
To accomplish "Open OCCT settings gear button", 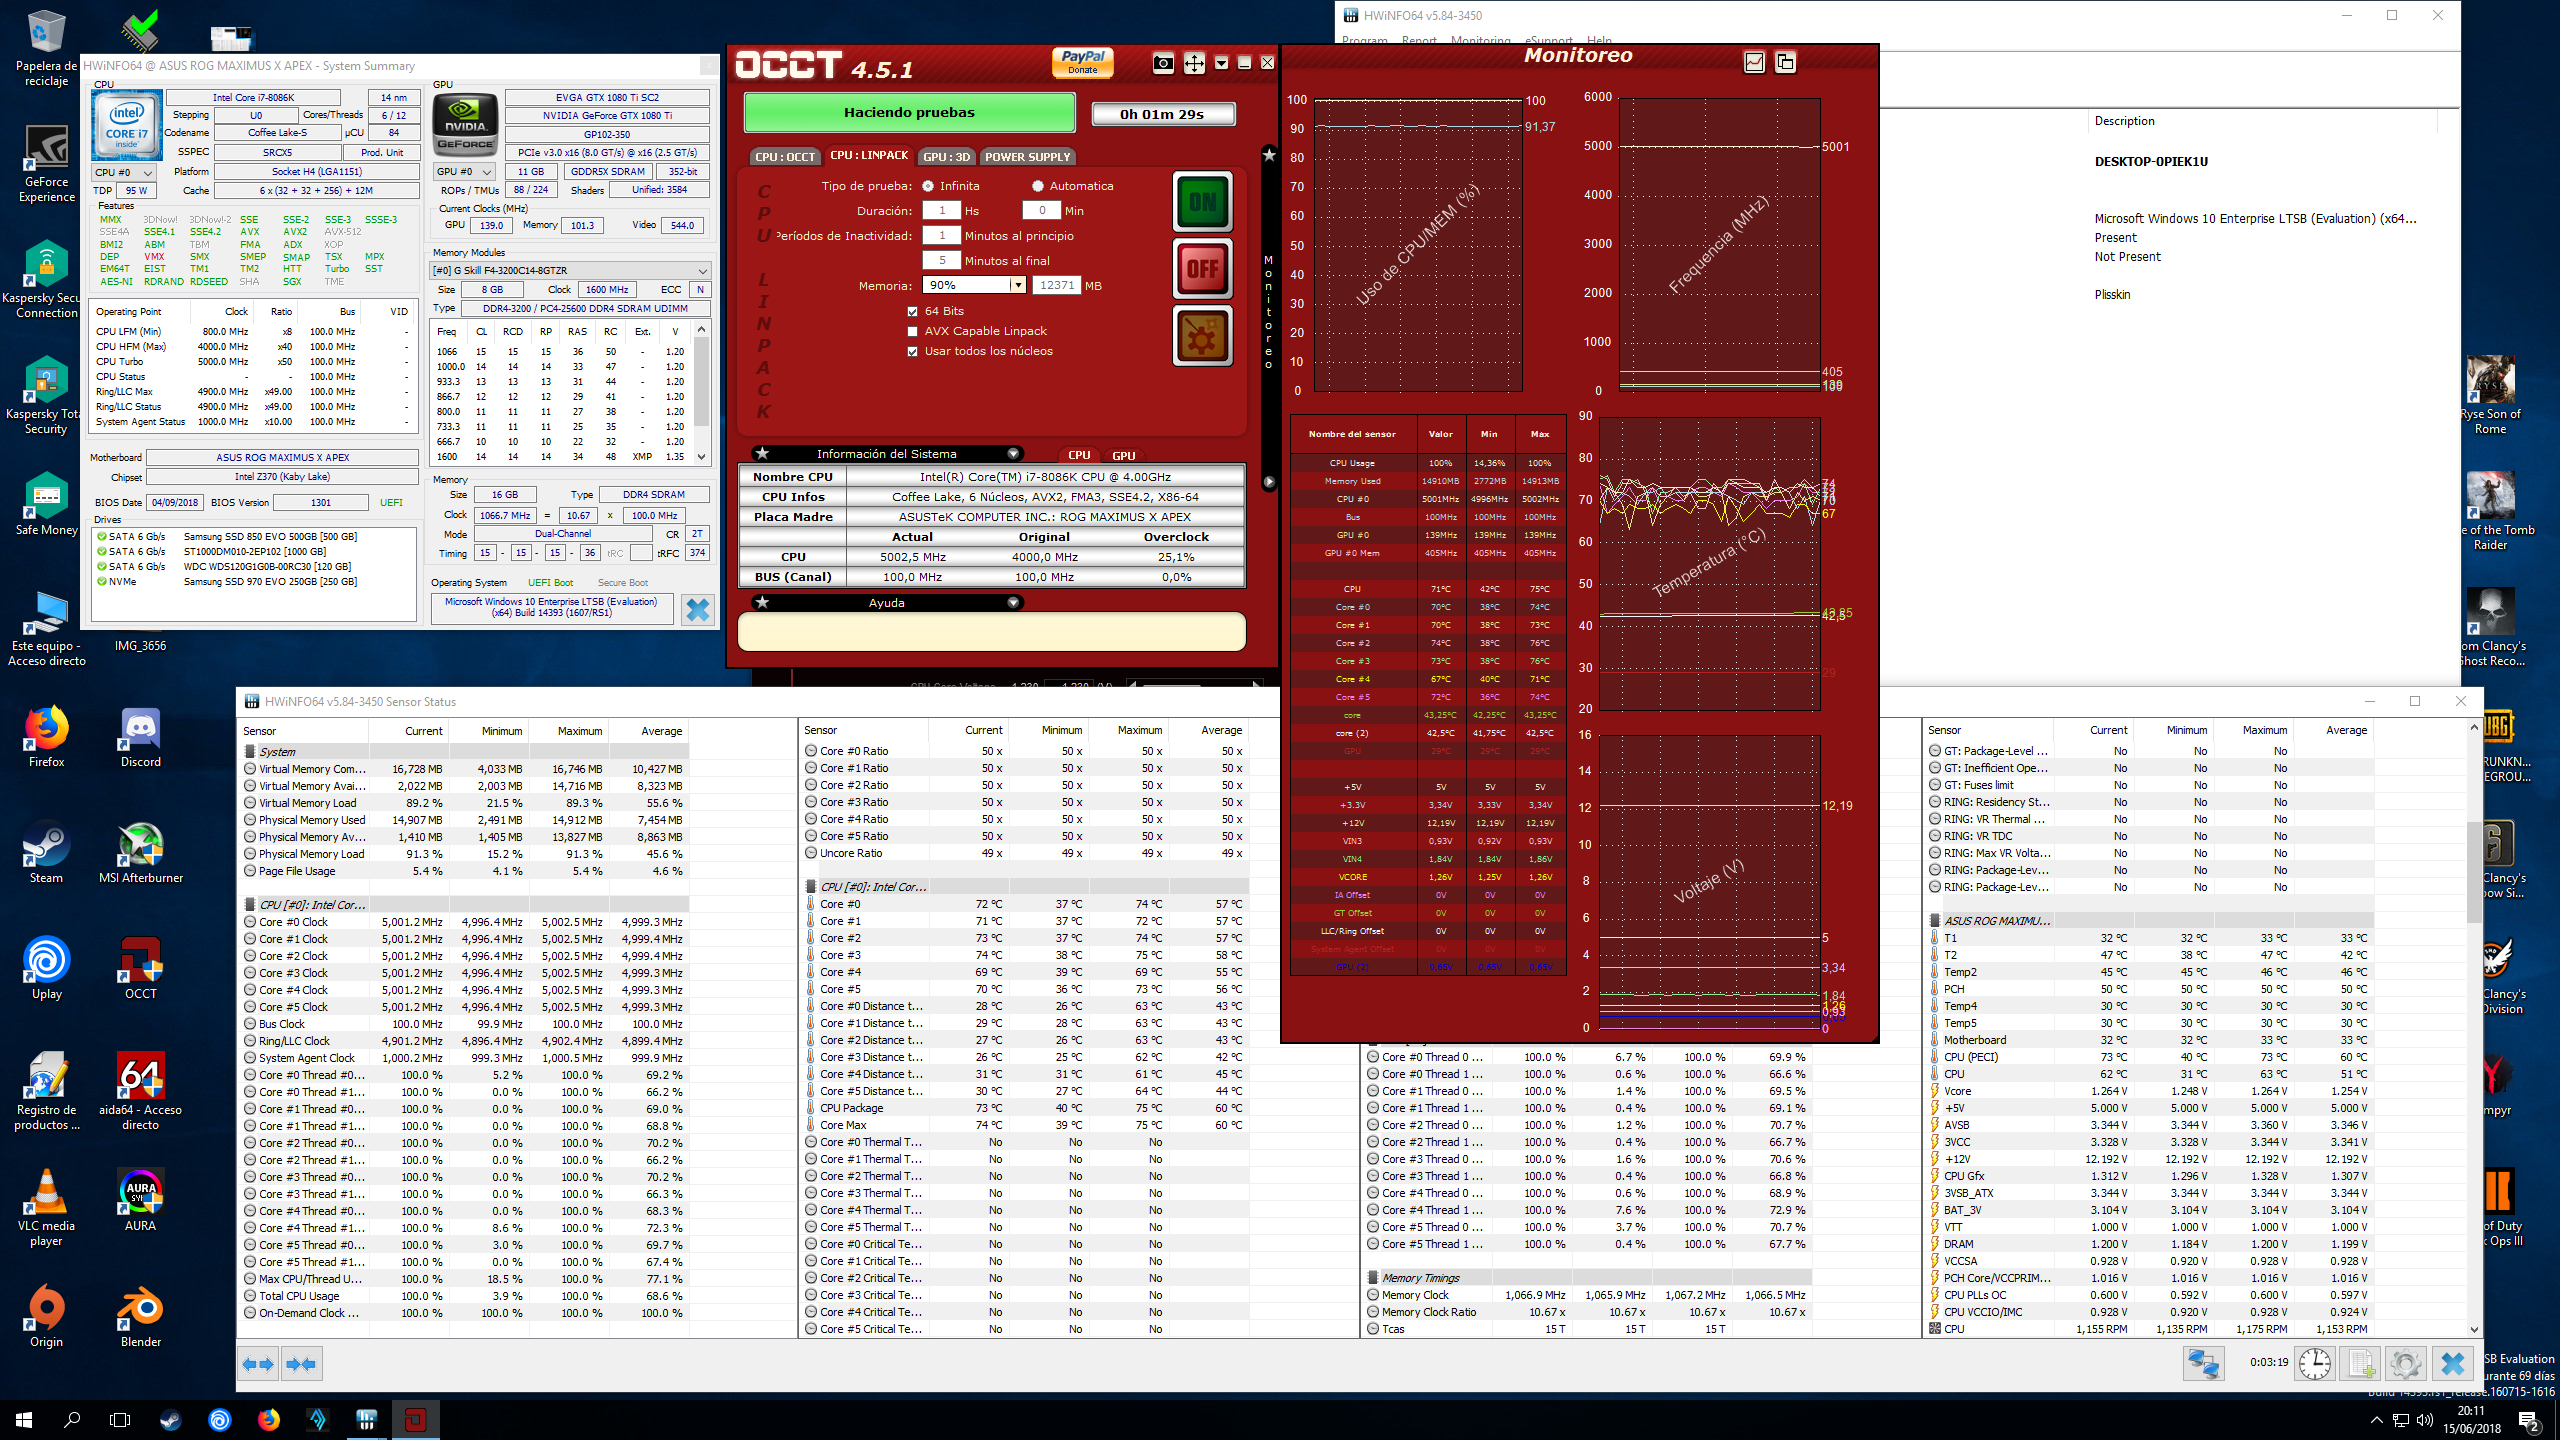I will tap(1202, 335).
